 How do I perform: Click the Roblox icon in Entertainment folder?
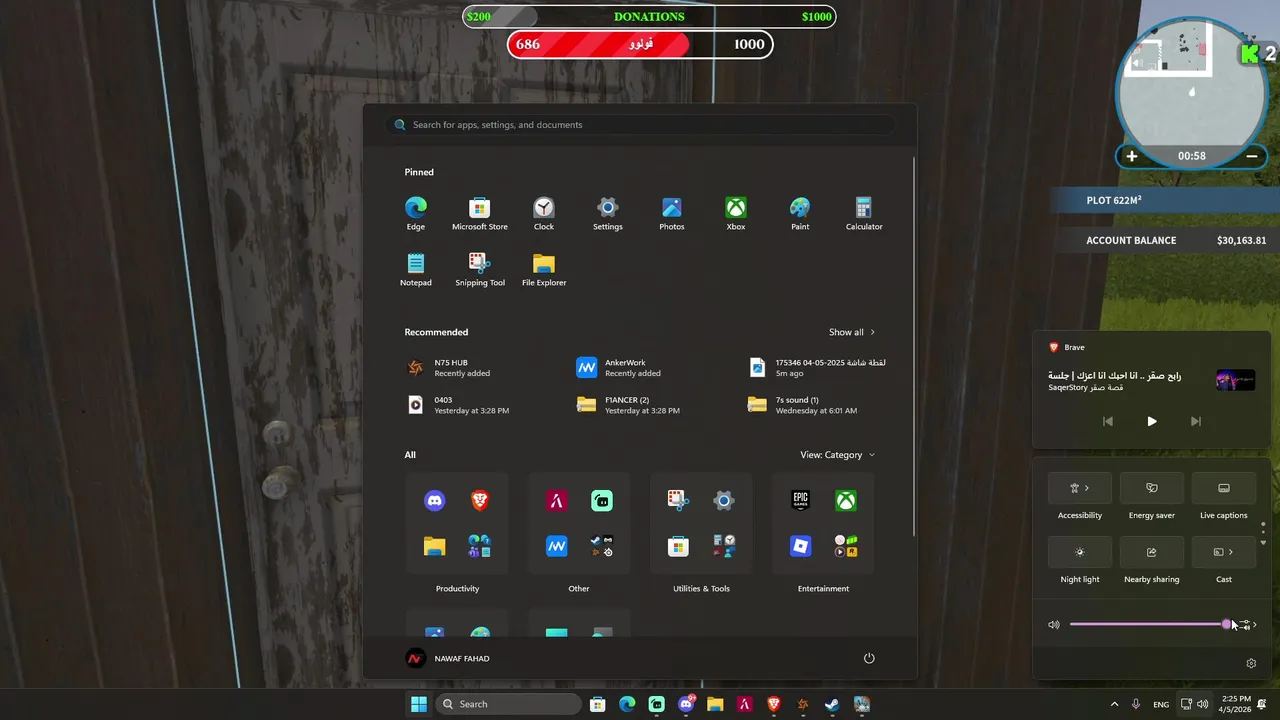800,546
